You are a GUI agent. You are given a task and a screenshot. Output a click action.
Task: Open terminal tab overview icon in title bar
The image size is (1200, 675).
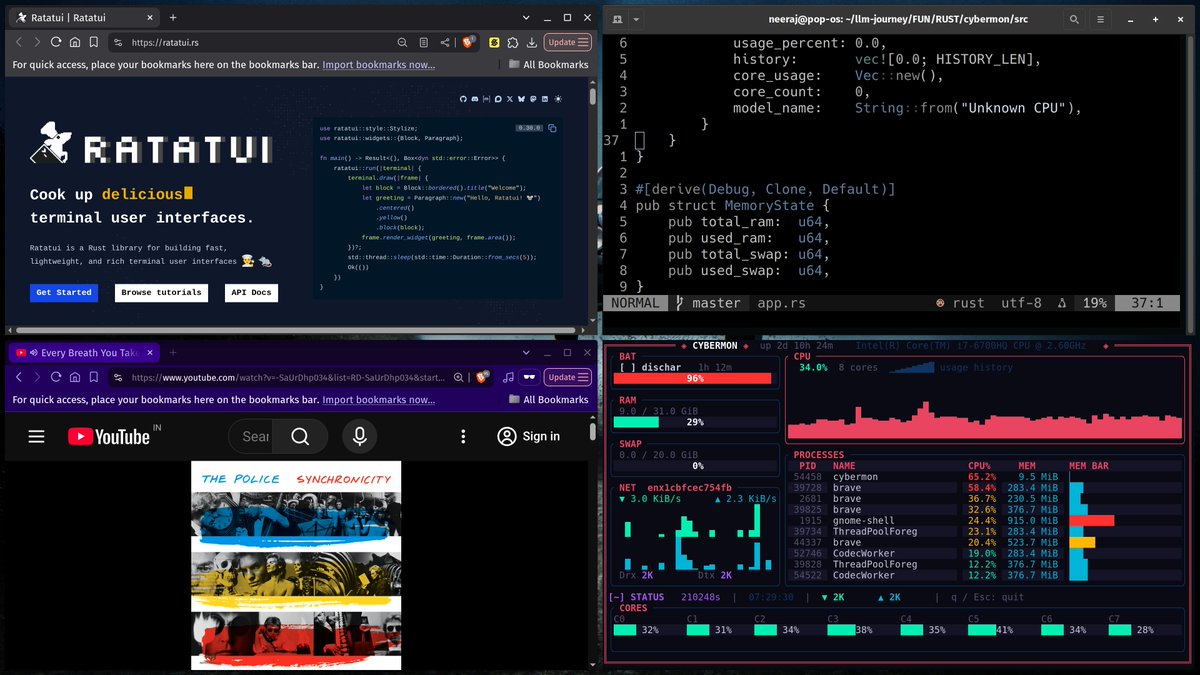[x=618, y=19]
